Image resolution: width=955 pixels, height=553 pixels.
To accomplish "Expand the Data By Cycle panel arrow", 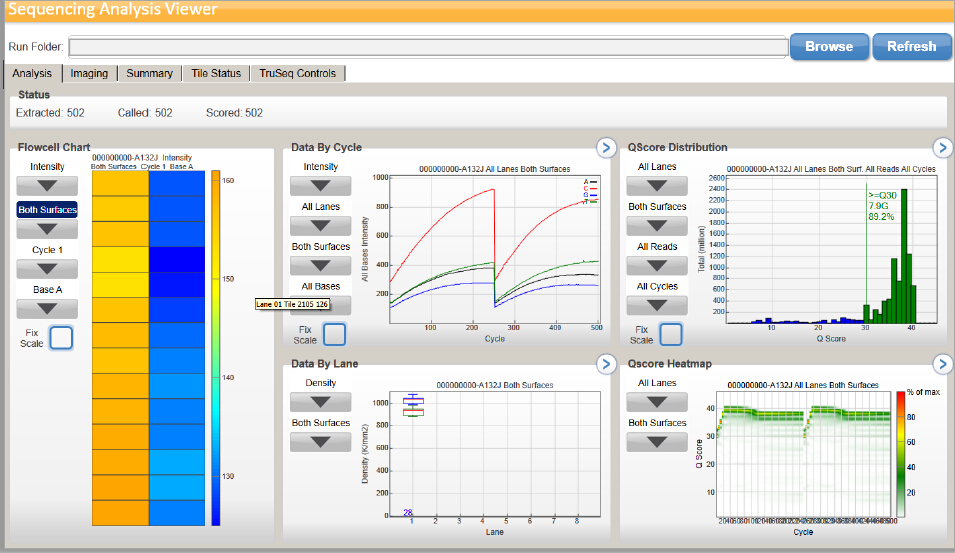I will pos(605,148).
